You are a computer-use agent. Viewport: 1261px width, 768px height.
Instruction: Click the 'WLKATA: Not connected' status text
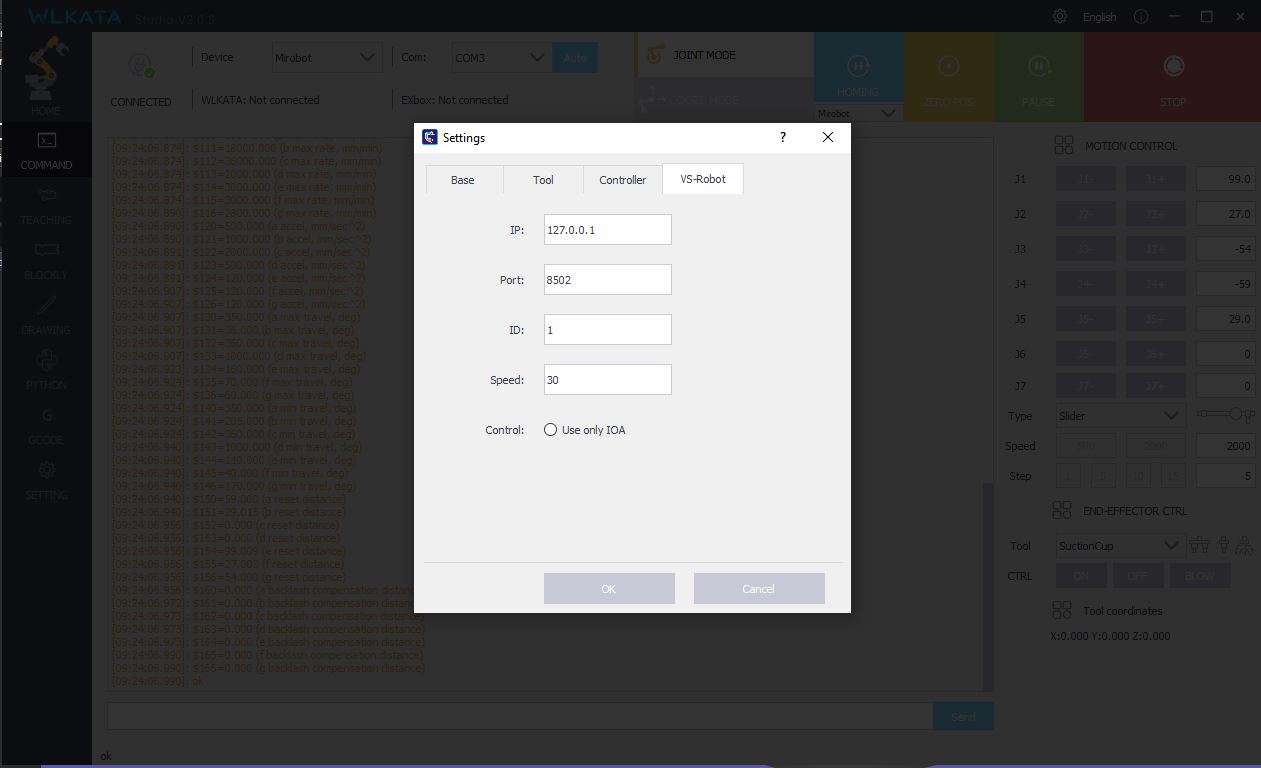pyautogui.click(x=260, y=100)
